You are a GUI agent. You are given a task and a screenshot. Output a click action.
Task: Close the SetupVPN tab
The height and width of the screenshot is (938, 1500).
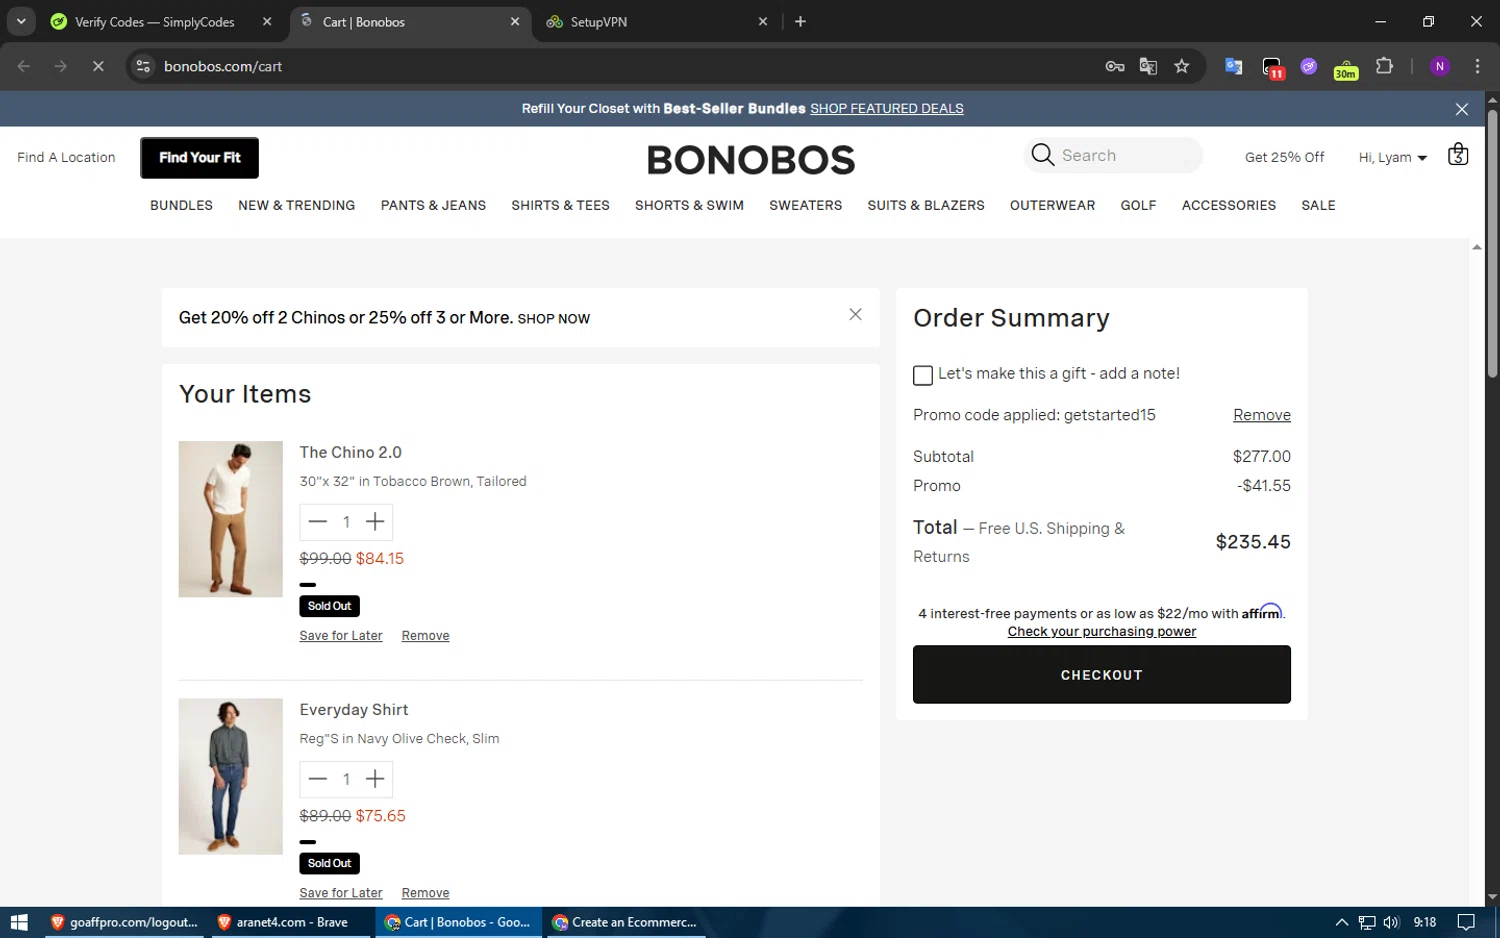point(763,21)
